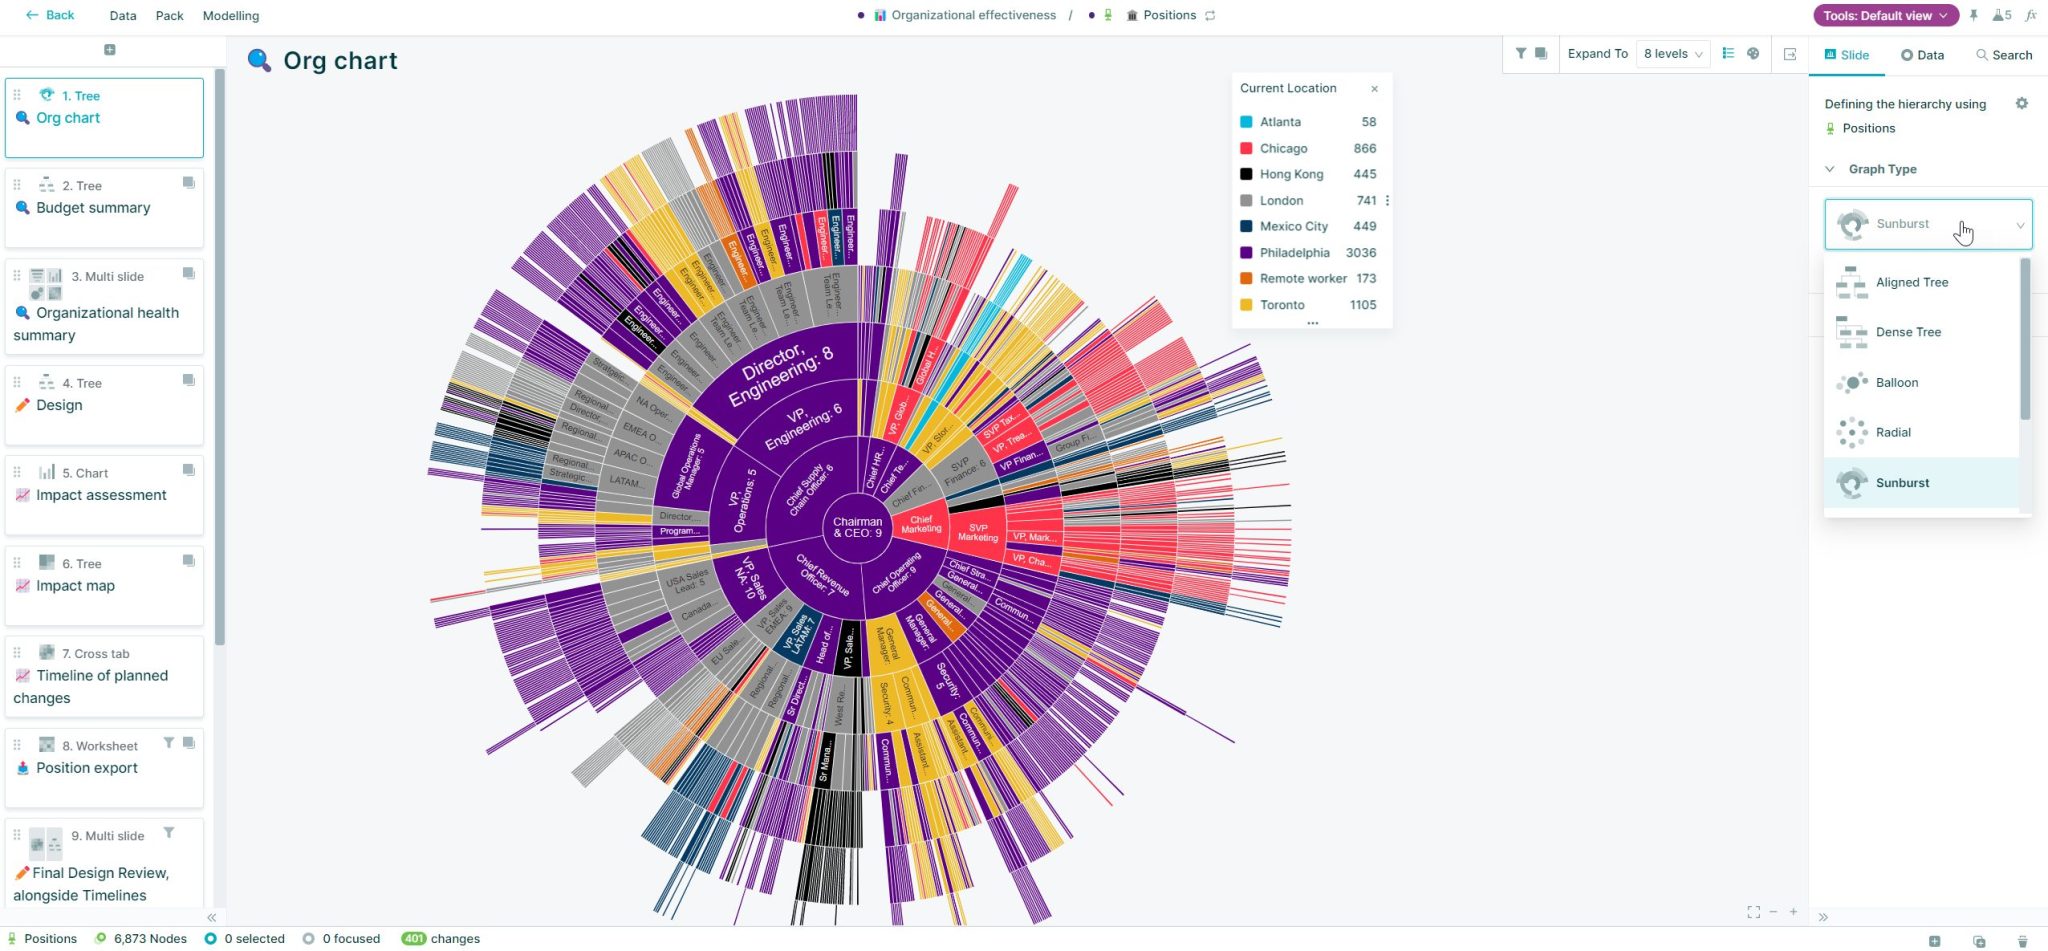Open the 8 levels dropdown
2048x951 pixels.
point(1671,53)
